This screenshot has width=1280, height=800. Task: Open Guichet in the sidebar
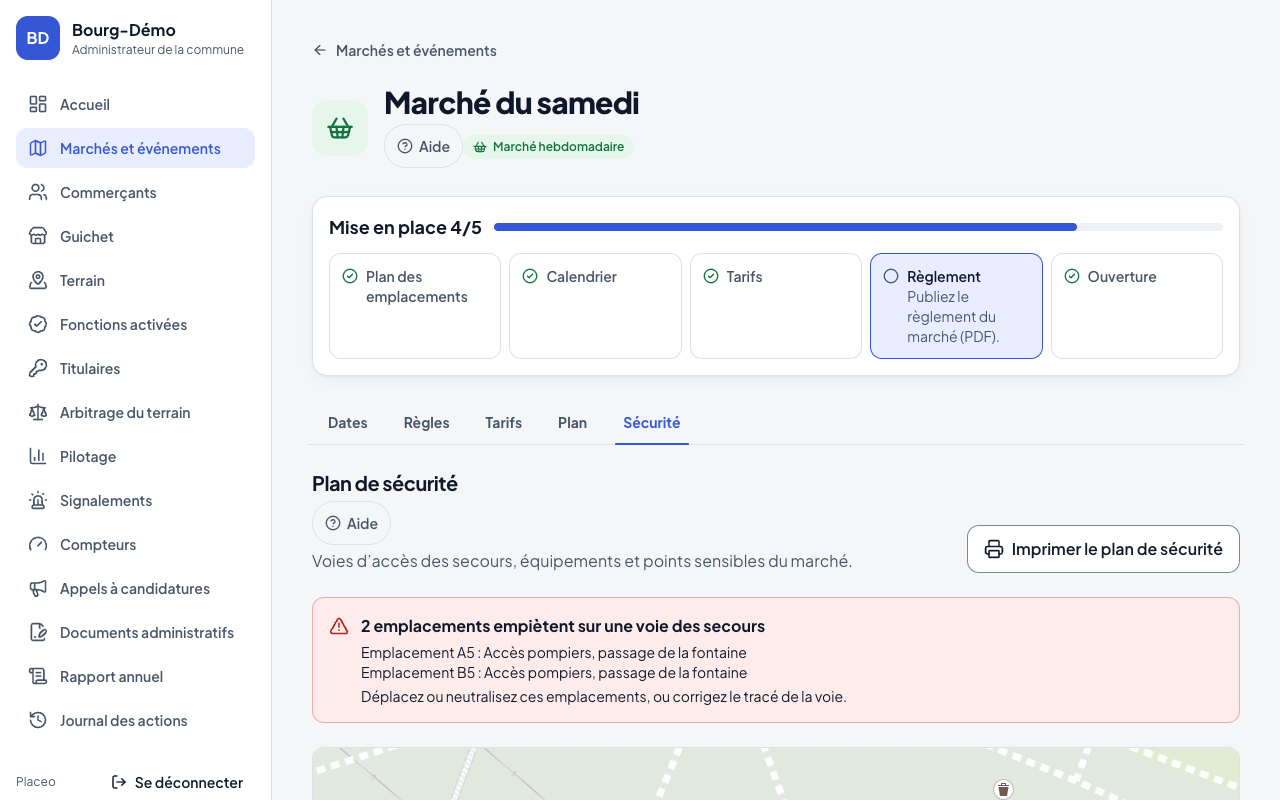point(135,236)
